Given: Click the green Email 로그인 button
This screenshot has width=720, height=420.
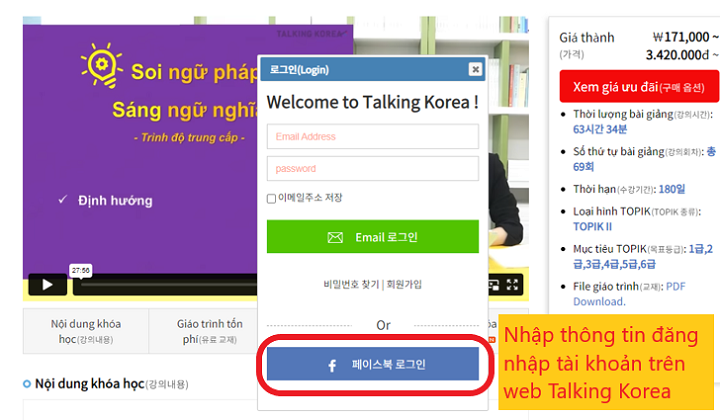Looking at the screenshot, I should [x=372, y=236].
